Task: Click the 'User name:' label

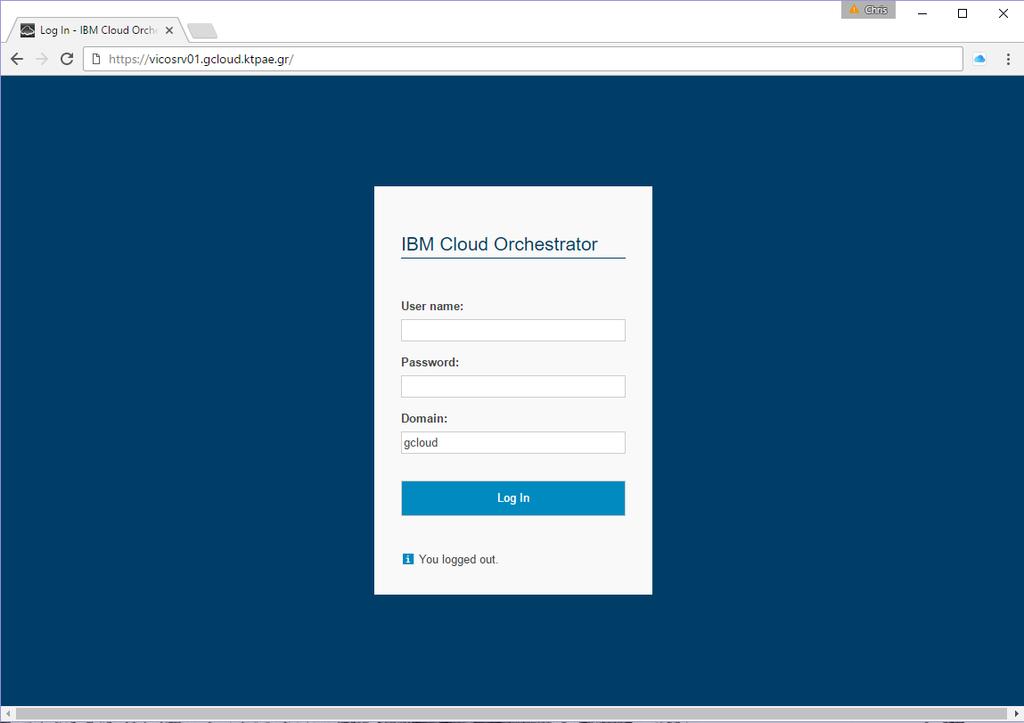Action: coord(432,306)
